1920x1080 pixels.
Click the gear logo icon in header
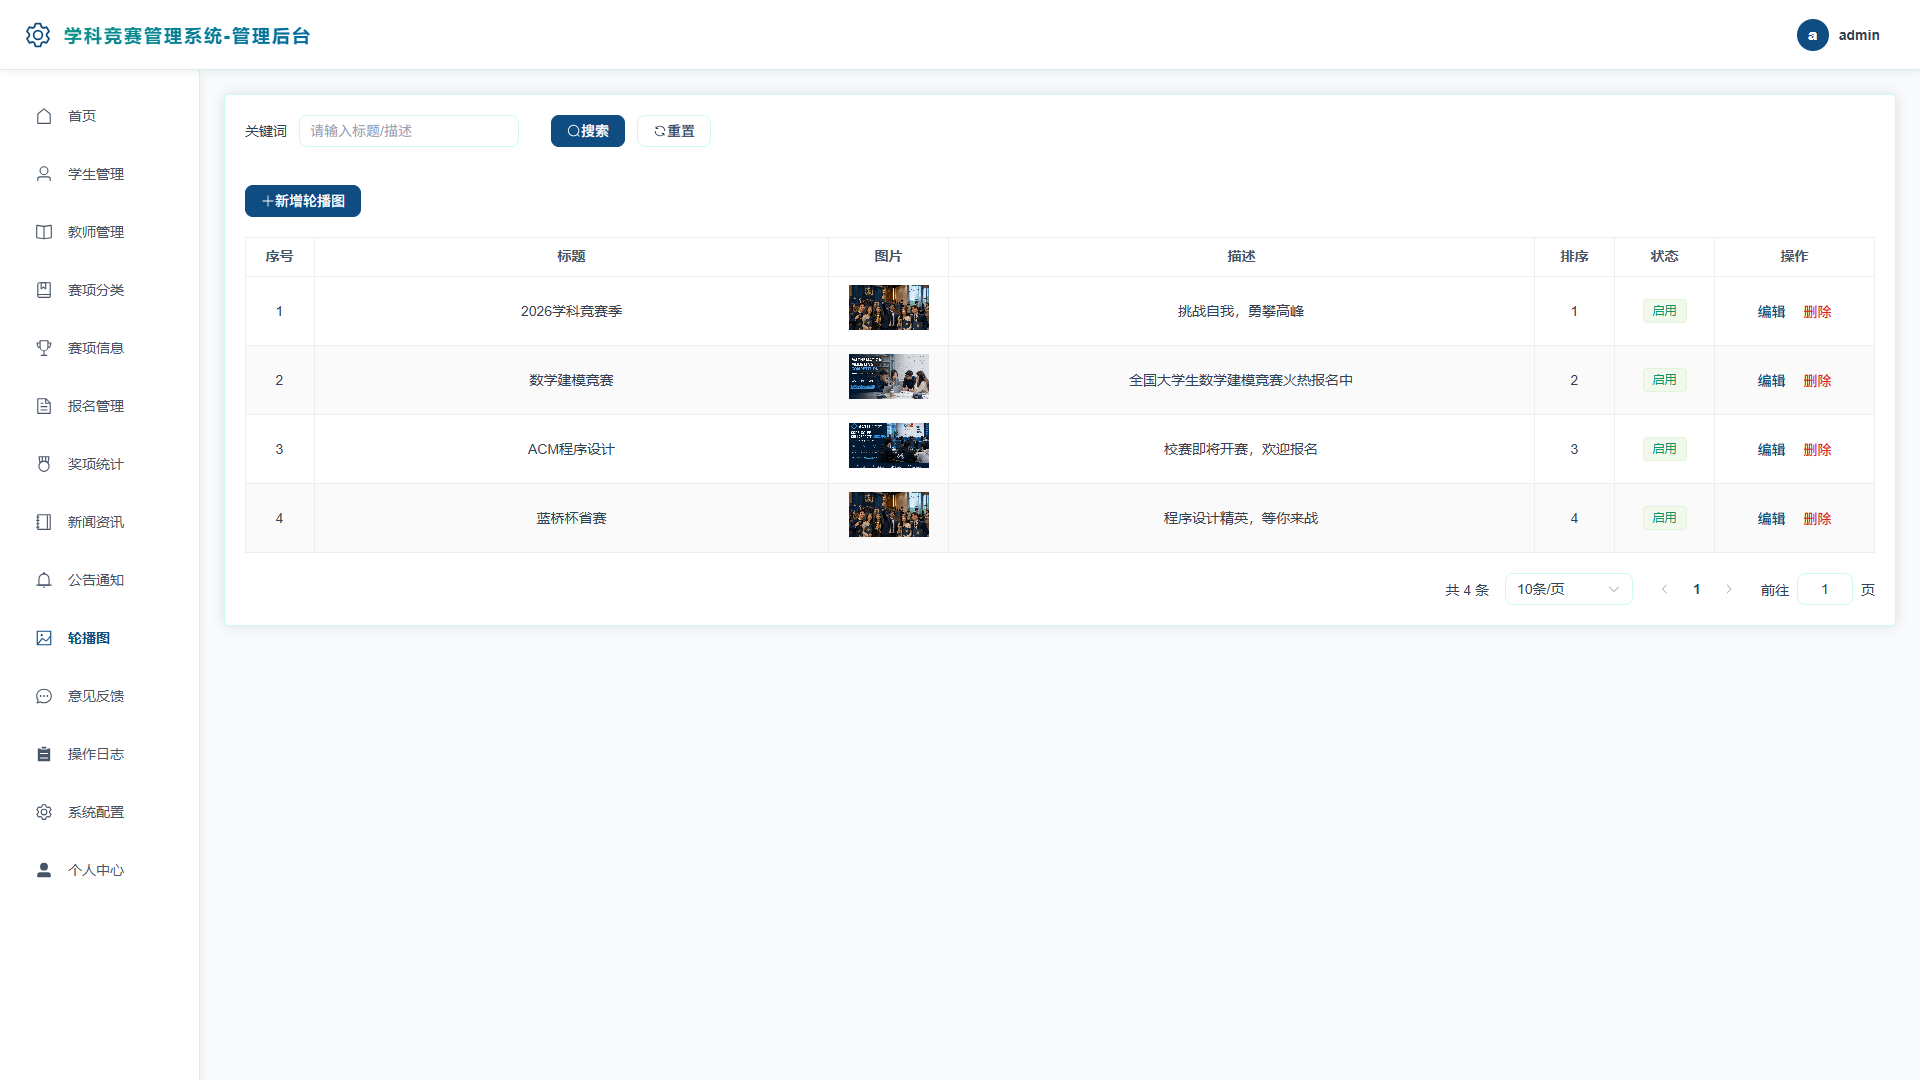coord(38,35)
